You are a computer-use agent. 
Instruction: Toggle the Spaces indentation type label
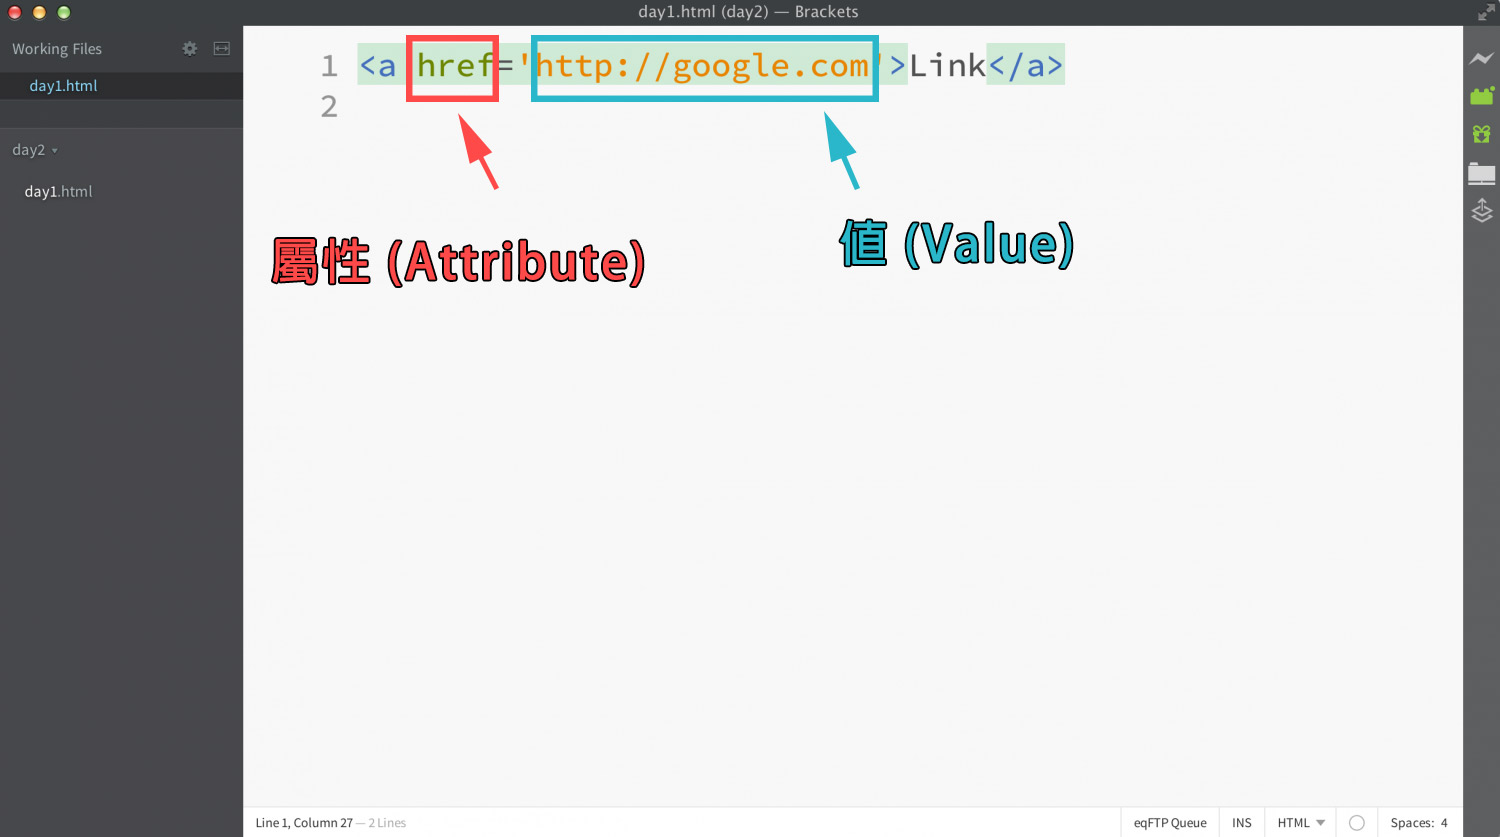pos(1411,823)
